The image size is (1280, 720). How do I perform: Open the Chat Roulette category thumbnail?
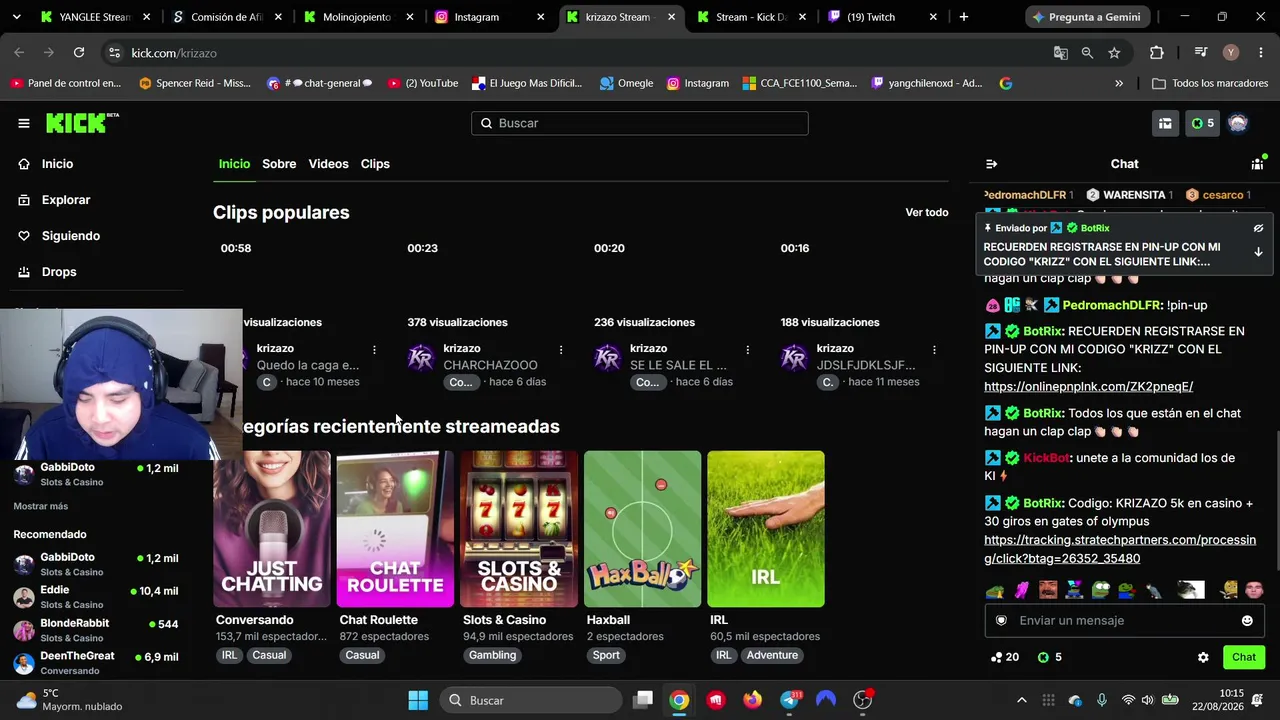point(395,529)
